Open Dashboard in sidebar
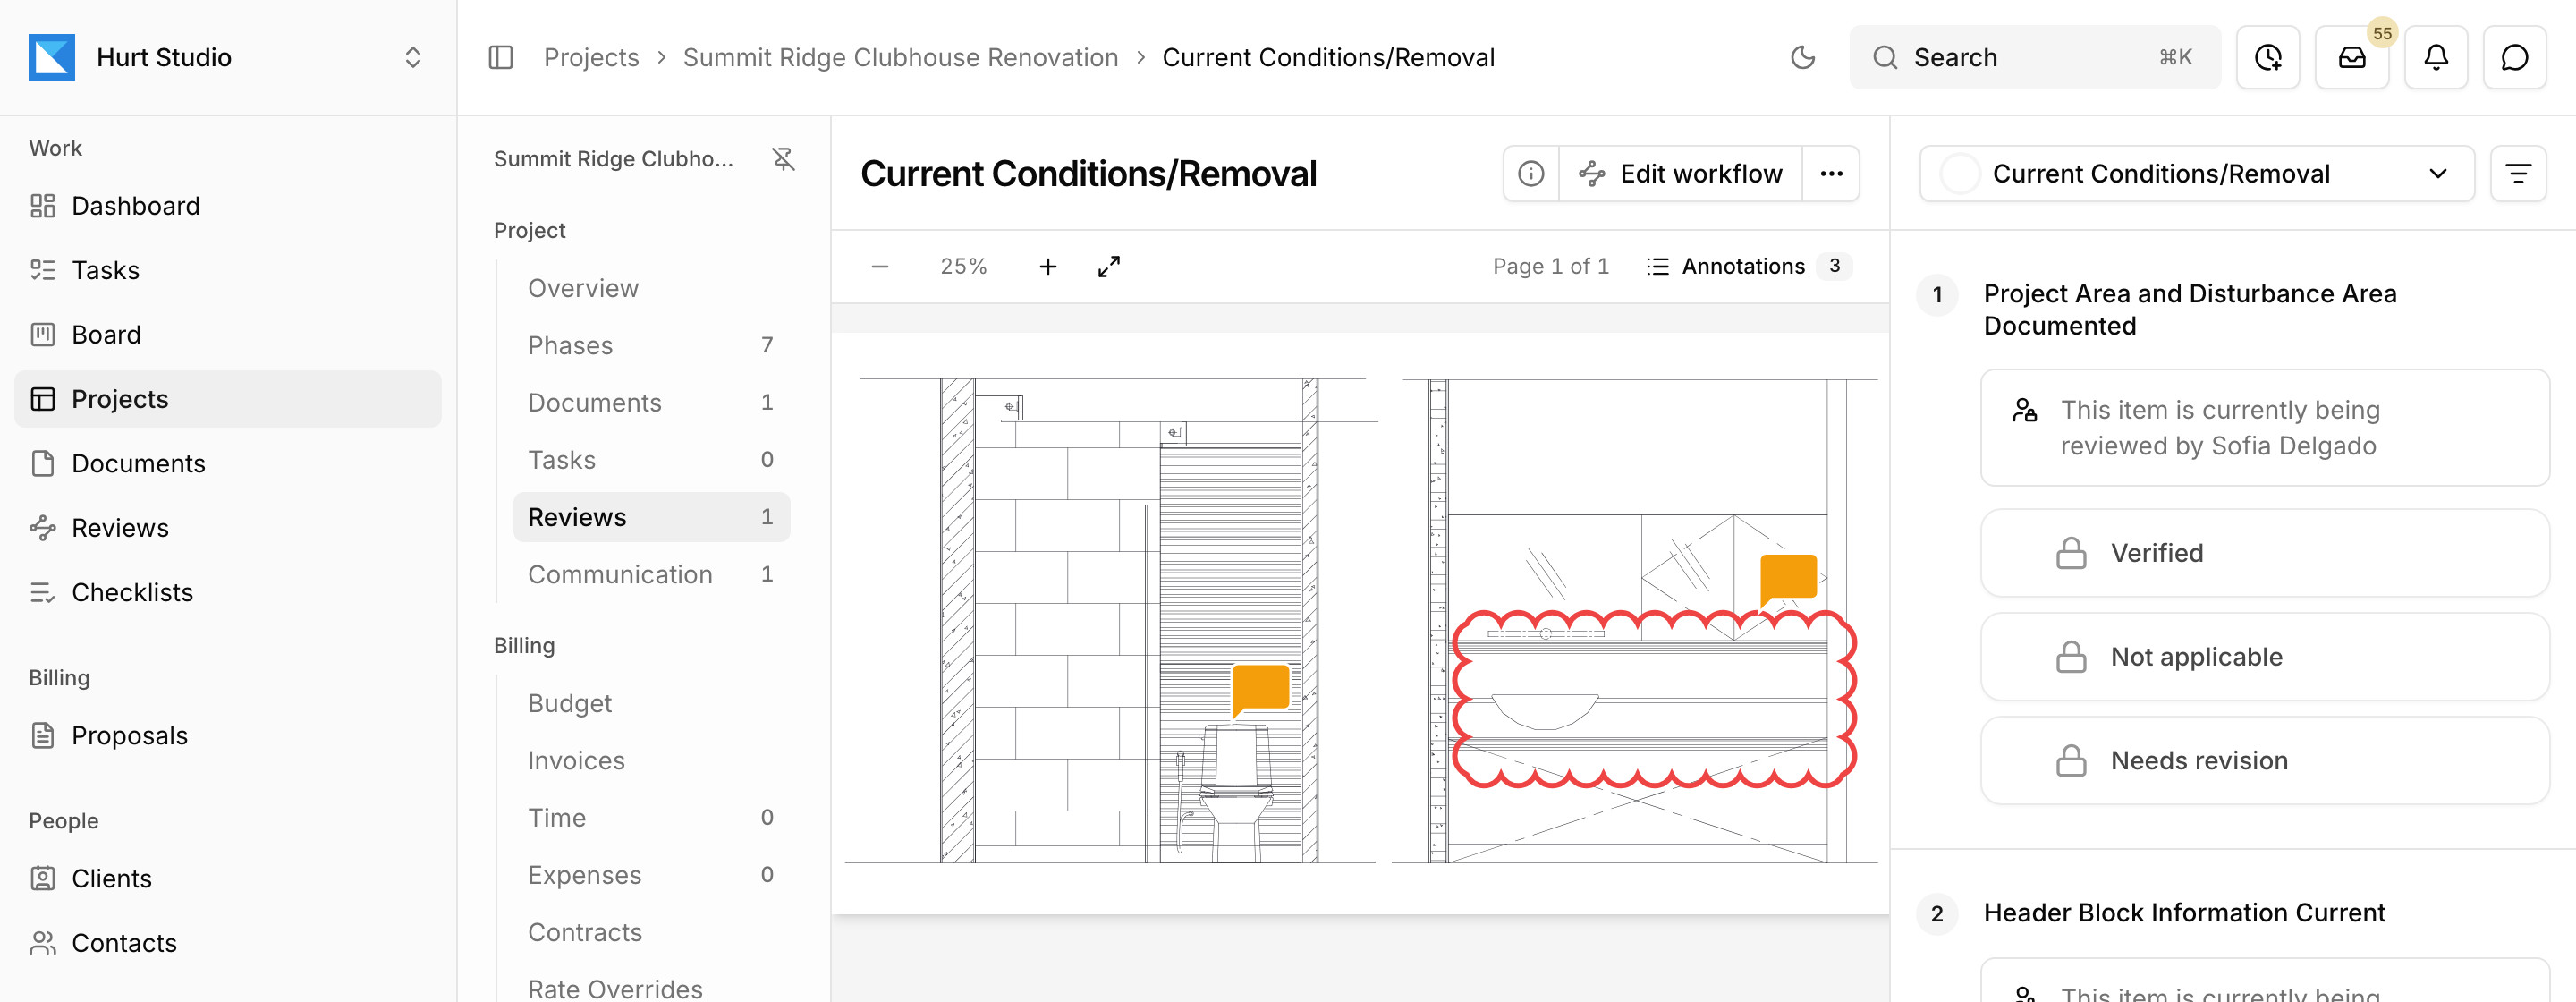This screenshot has height=1002, width=2576. (x=228, y=206)
